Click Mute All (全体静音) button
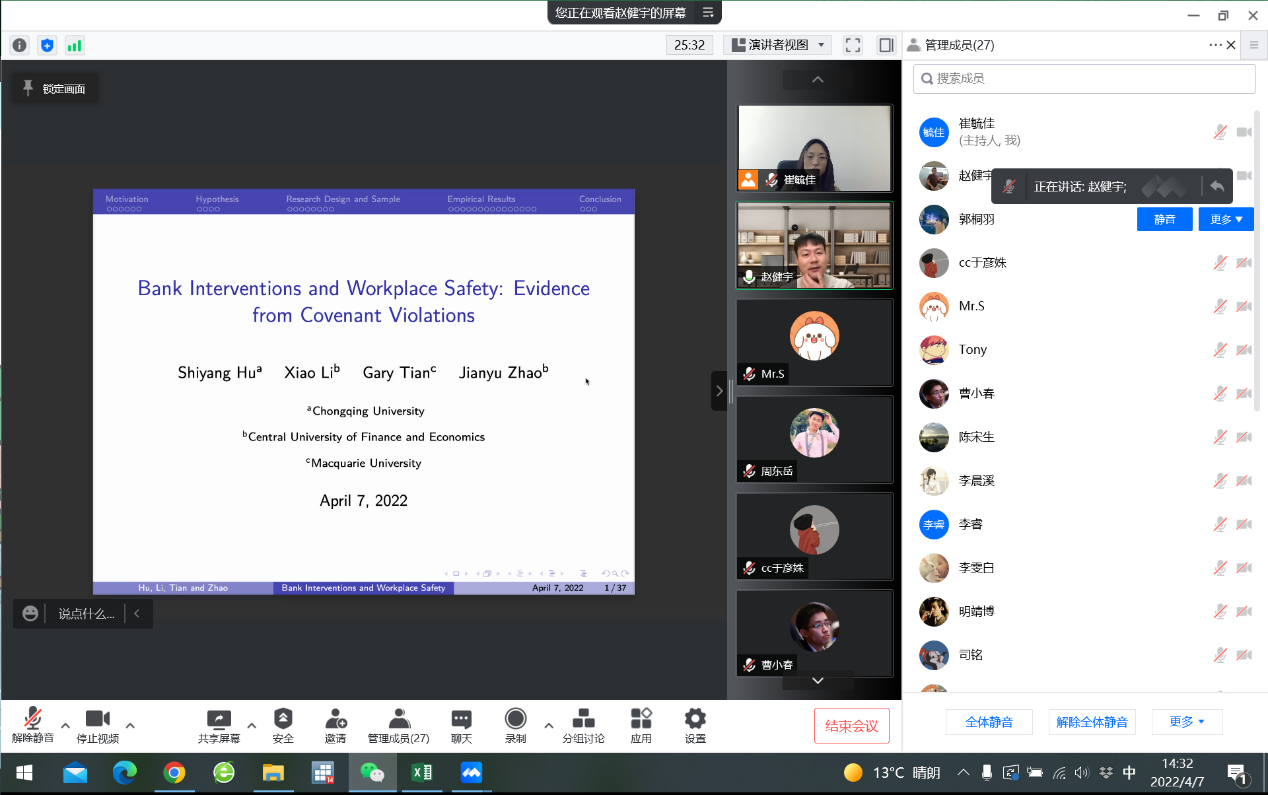Viewport: 1268px width, 795px height. click(x=988, y=722)
